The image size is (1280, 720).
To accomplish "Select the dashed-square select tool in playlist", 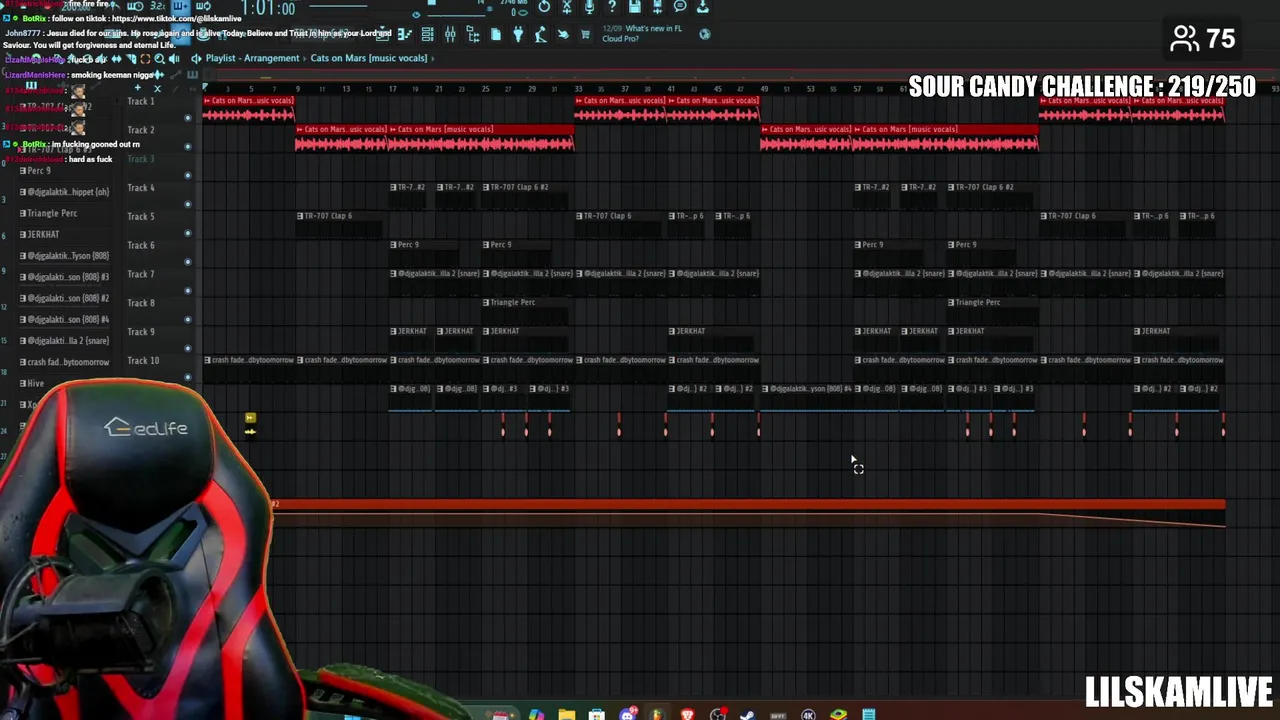I will click(x=145, y=59).
